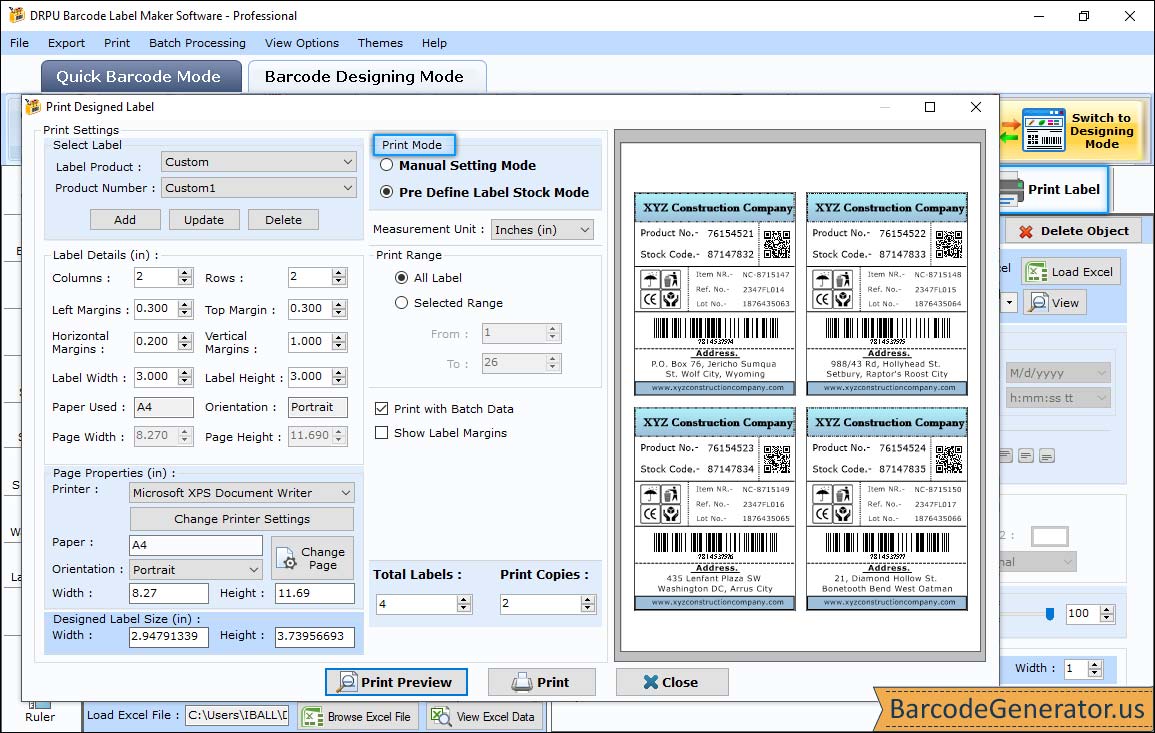Click the Print Preview magnifier icon
The width and height of the screenshot is (1155, 733).
[346, 682]
